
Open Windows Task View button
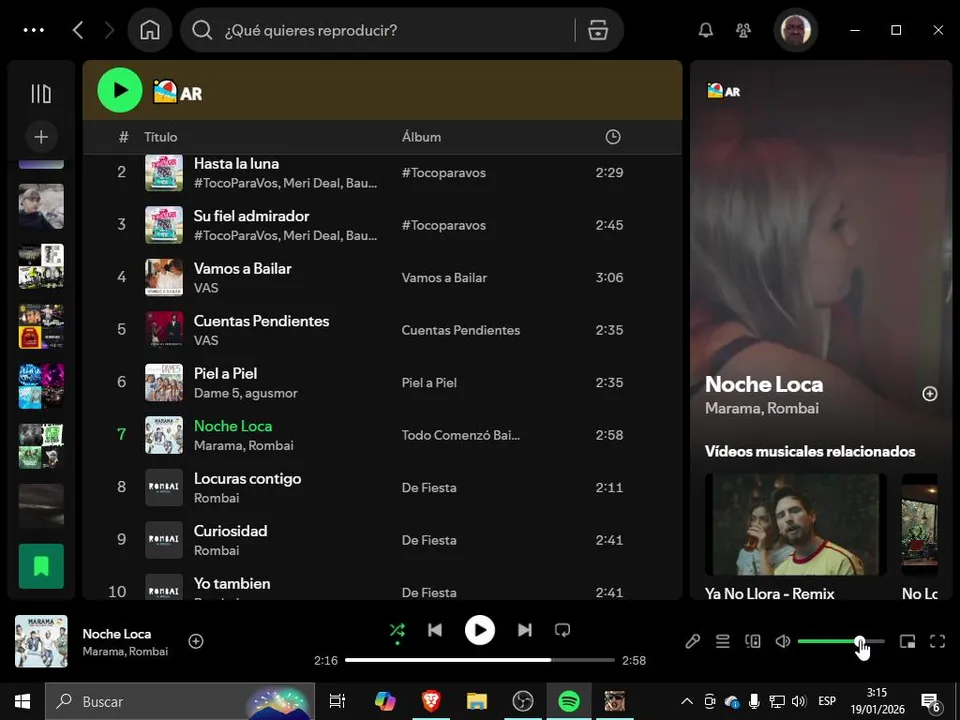[x=337, y=702]
